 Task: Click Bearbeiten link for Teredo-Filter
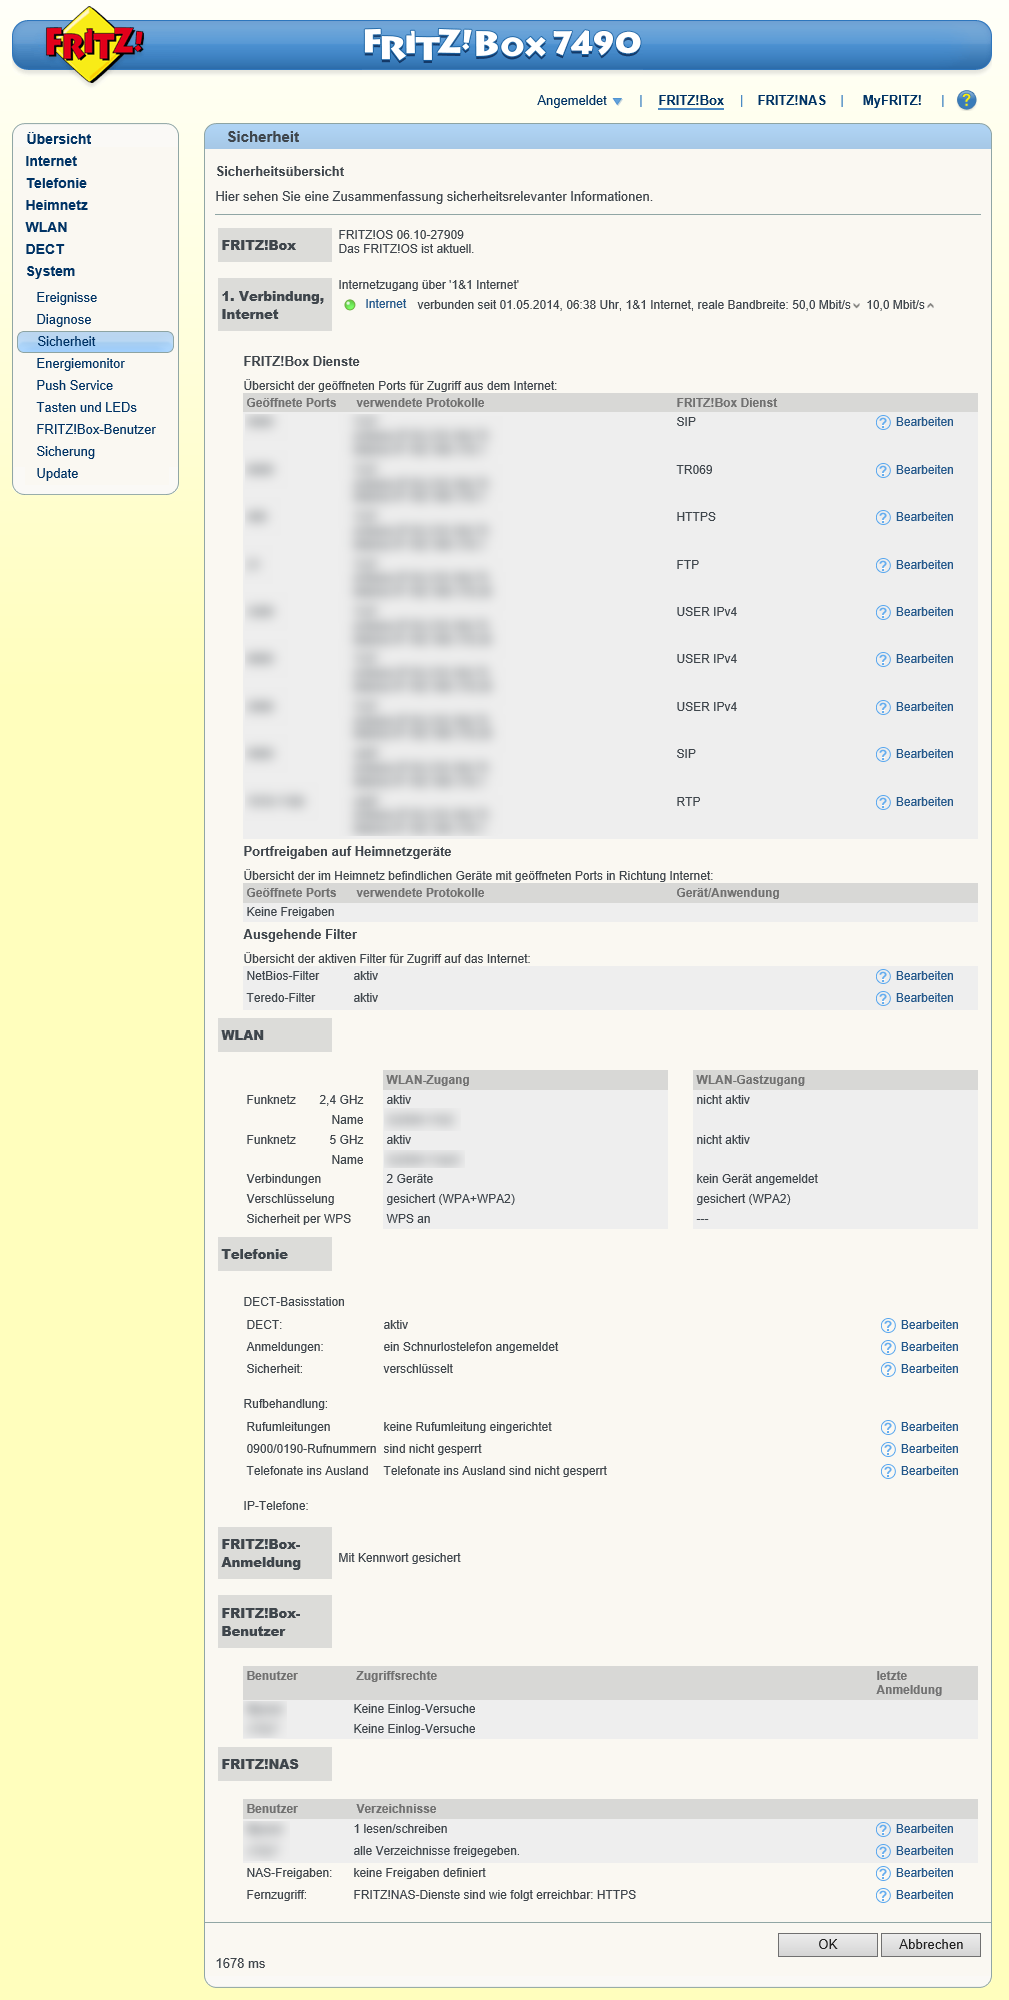pos(925,998)
